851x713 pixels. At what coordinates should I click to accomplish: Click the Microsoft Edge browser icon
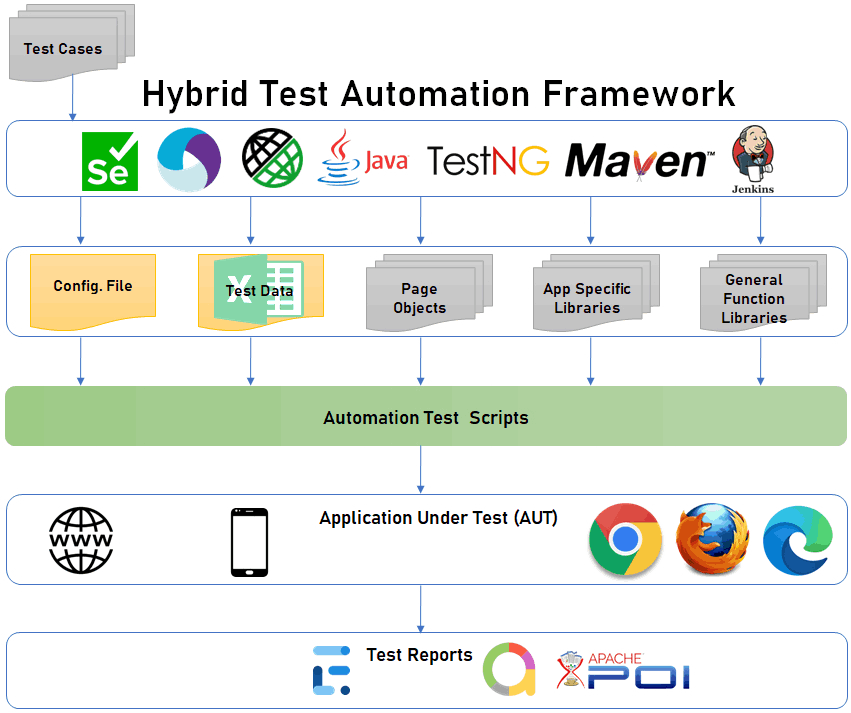pos(798,540)
